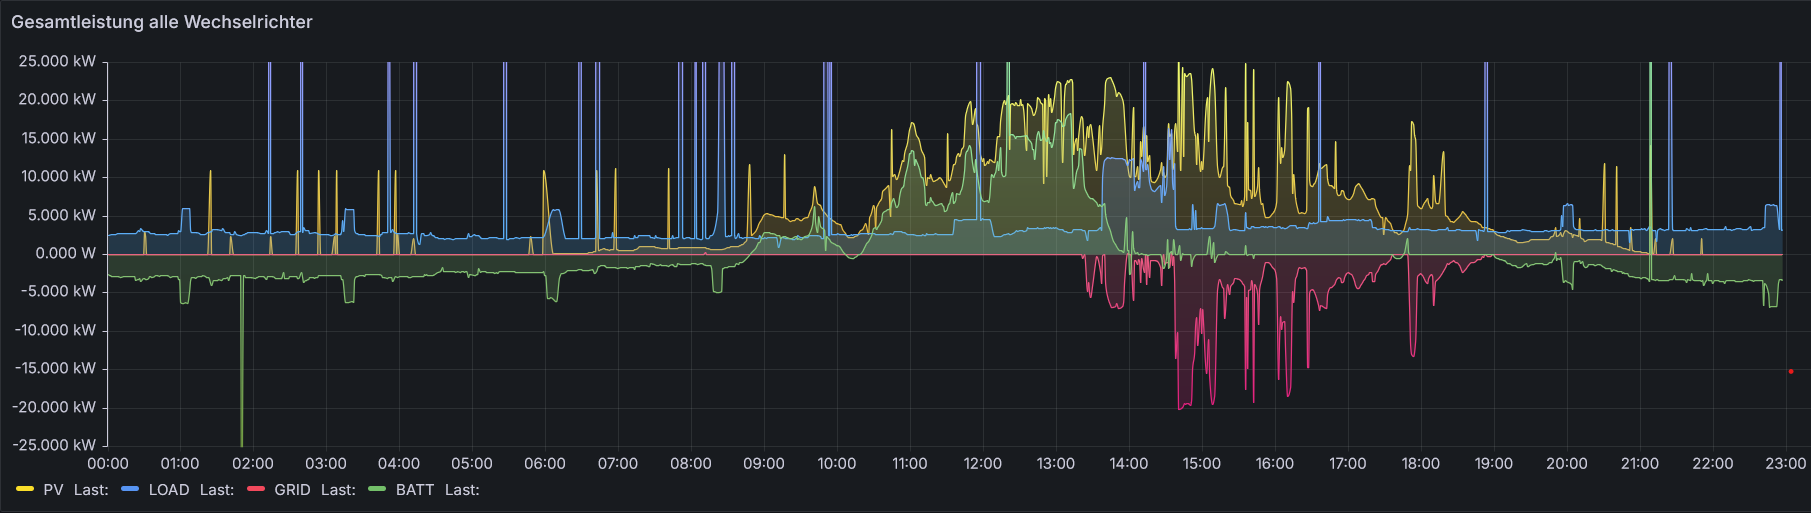Click the green BATT legend color swatch
The width and height of the screenshot is (1811, 513).
(x=377, y=490)
